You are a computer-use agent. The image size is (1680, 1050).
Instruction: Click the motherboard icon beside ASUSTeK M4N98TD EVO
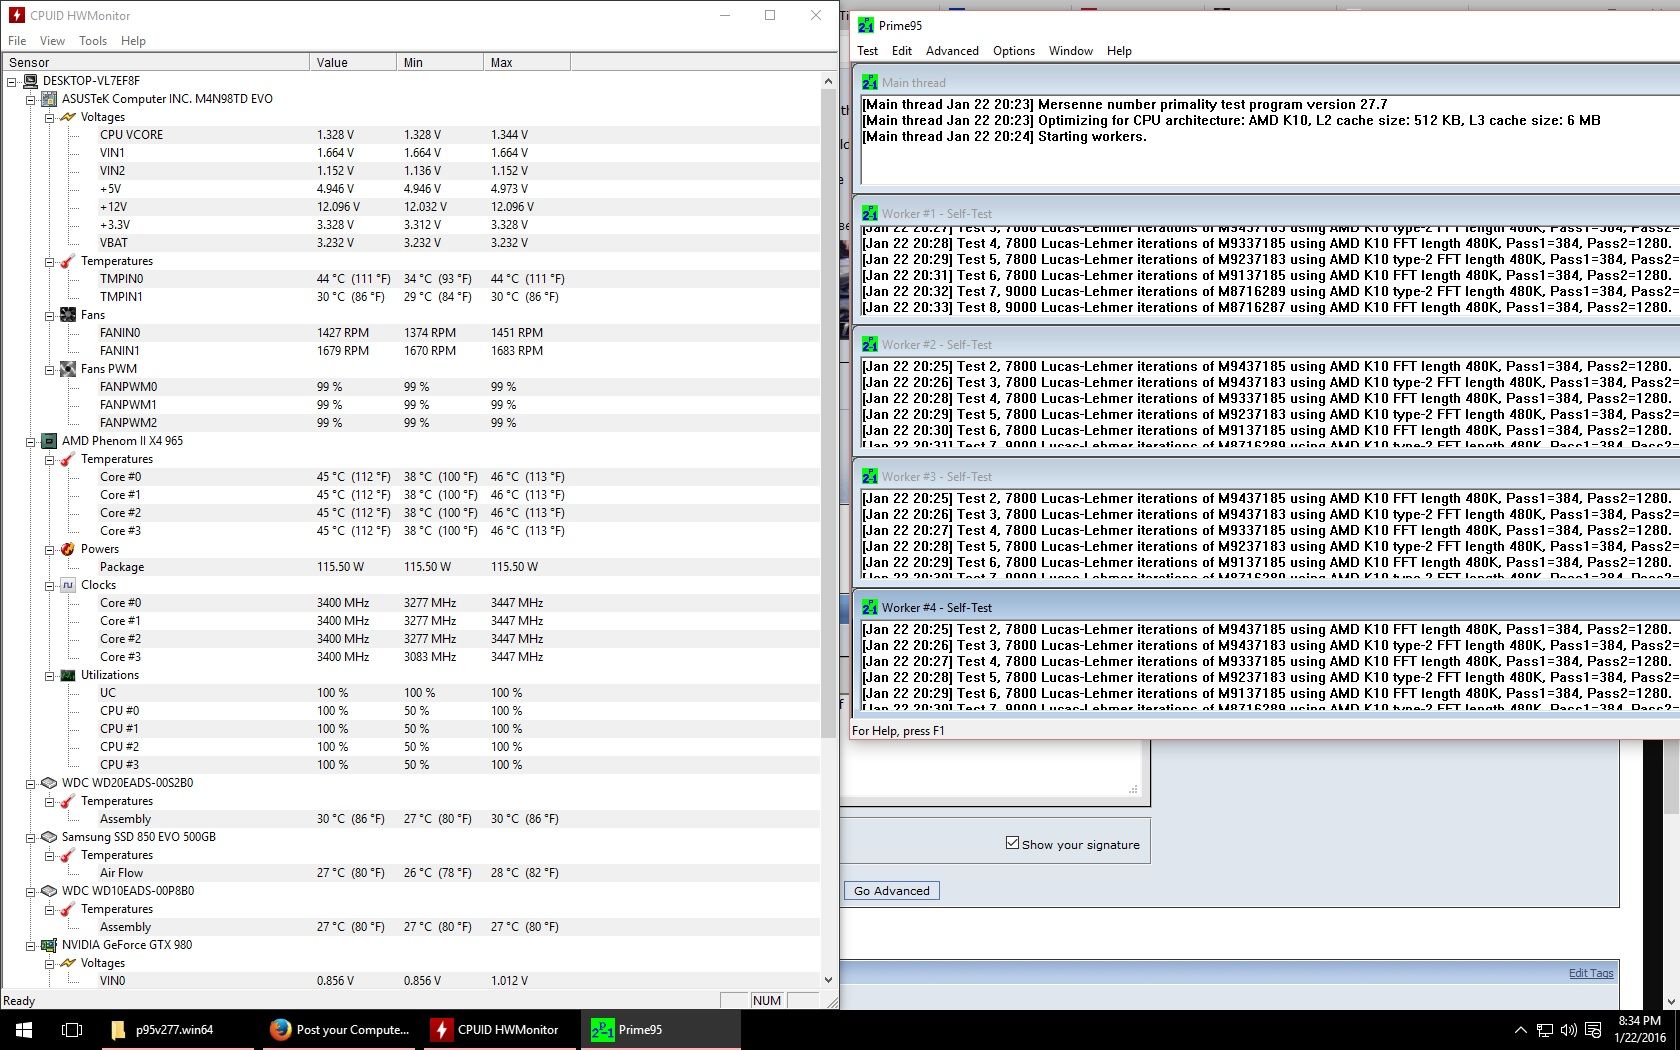click(x=48, y=99)
